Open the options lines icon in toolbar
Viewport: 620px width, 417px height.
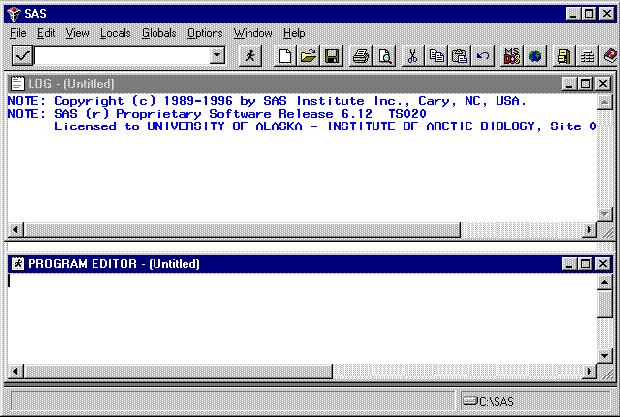pos(587,56)
